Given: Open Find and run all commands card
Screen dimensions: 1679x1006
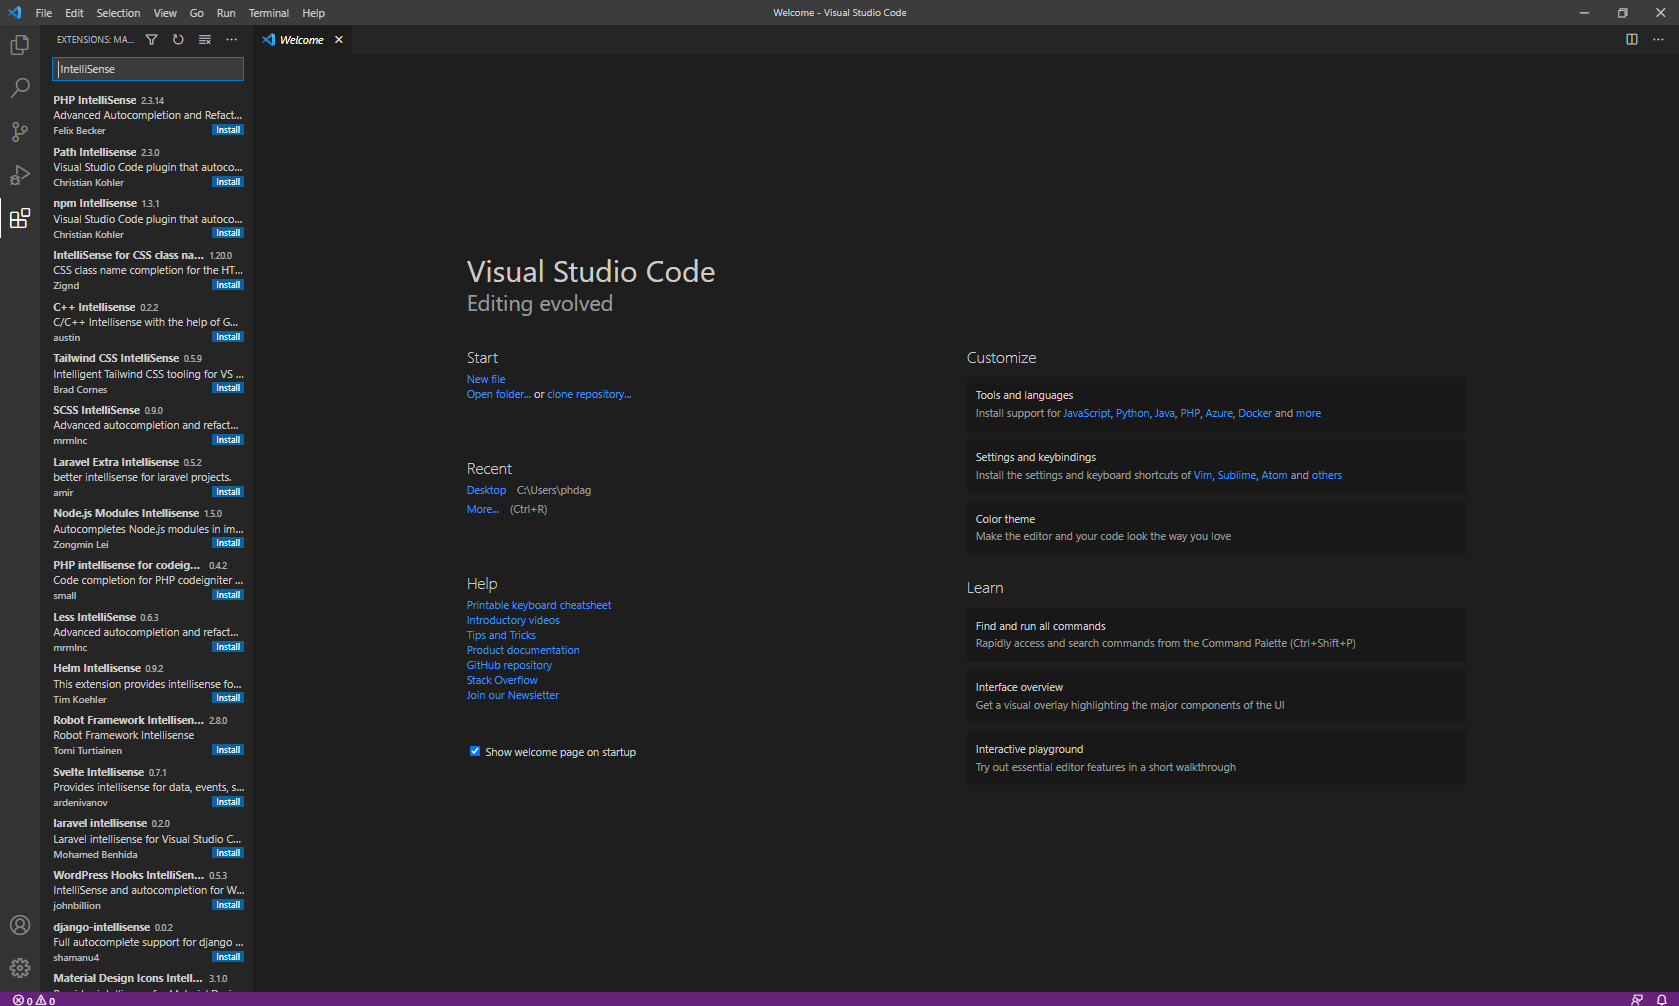Looking at the screenshot, I should (1216, 635).
